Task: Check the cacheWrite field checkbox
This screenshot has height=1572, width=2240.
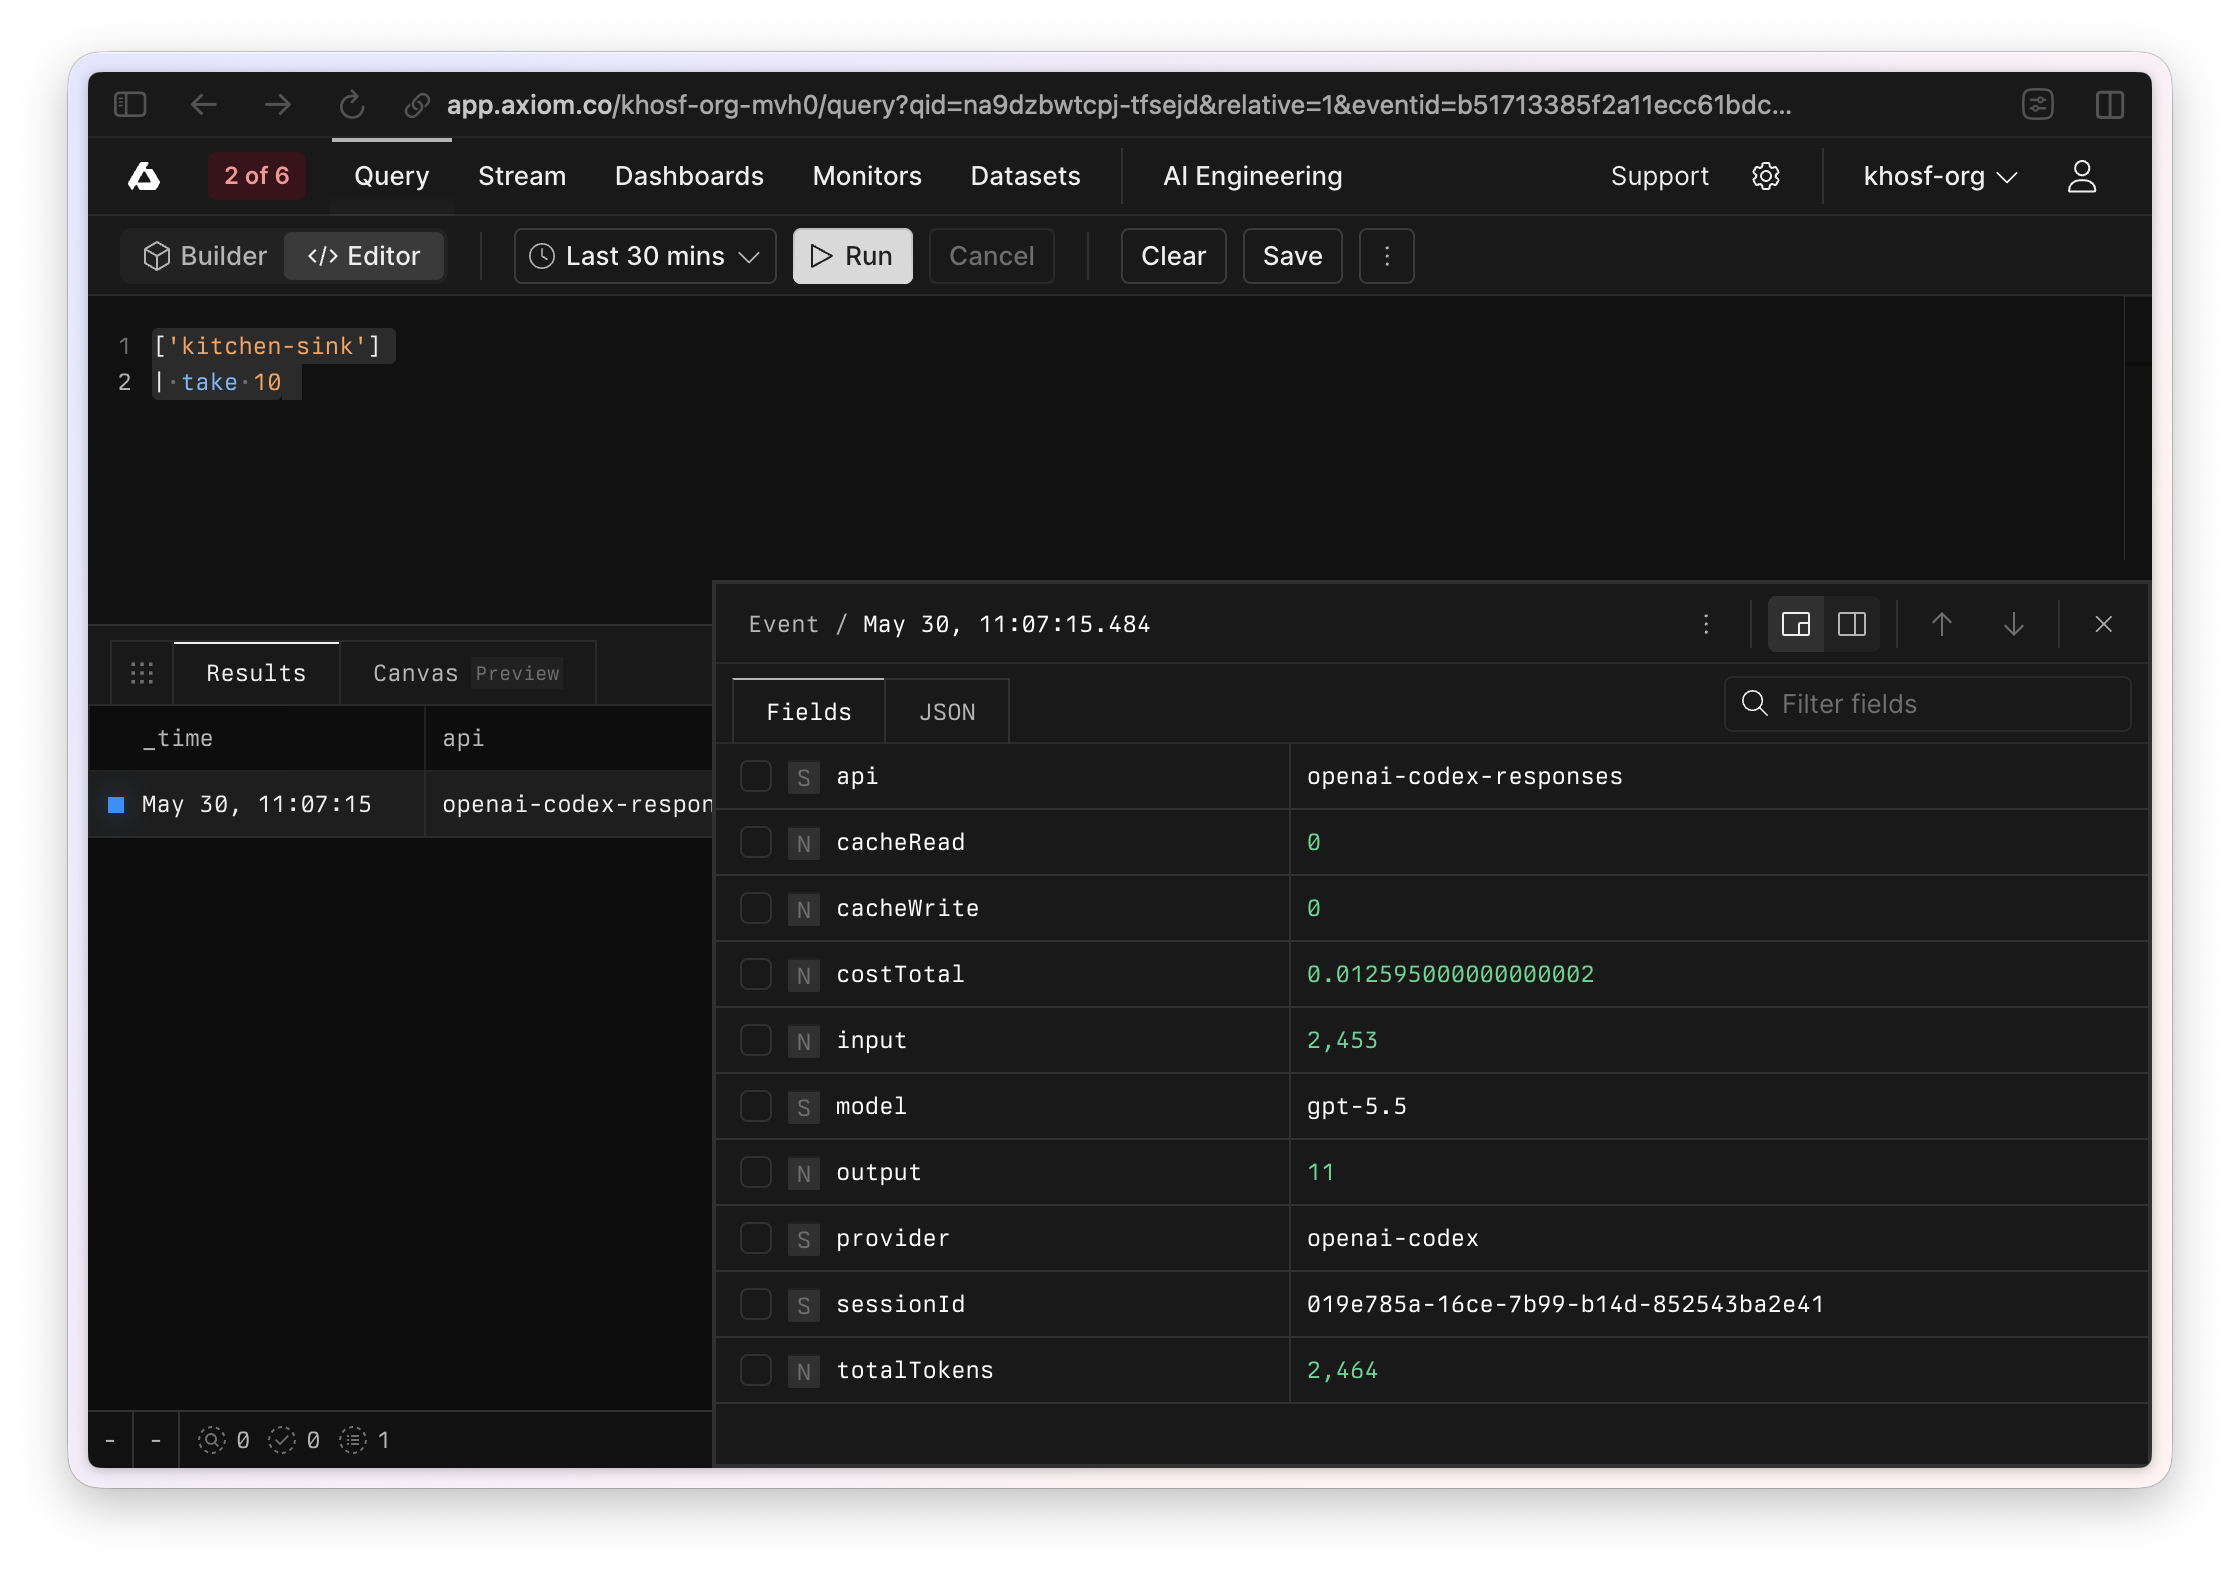Action: pos(756,908)
